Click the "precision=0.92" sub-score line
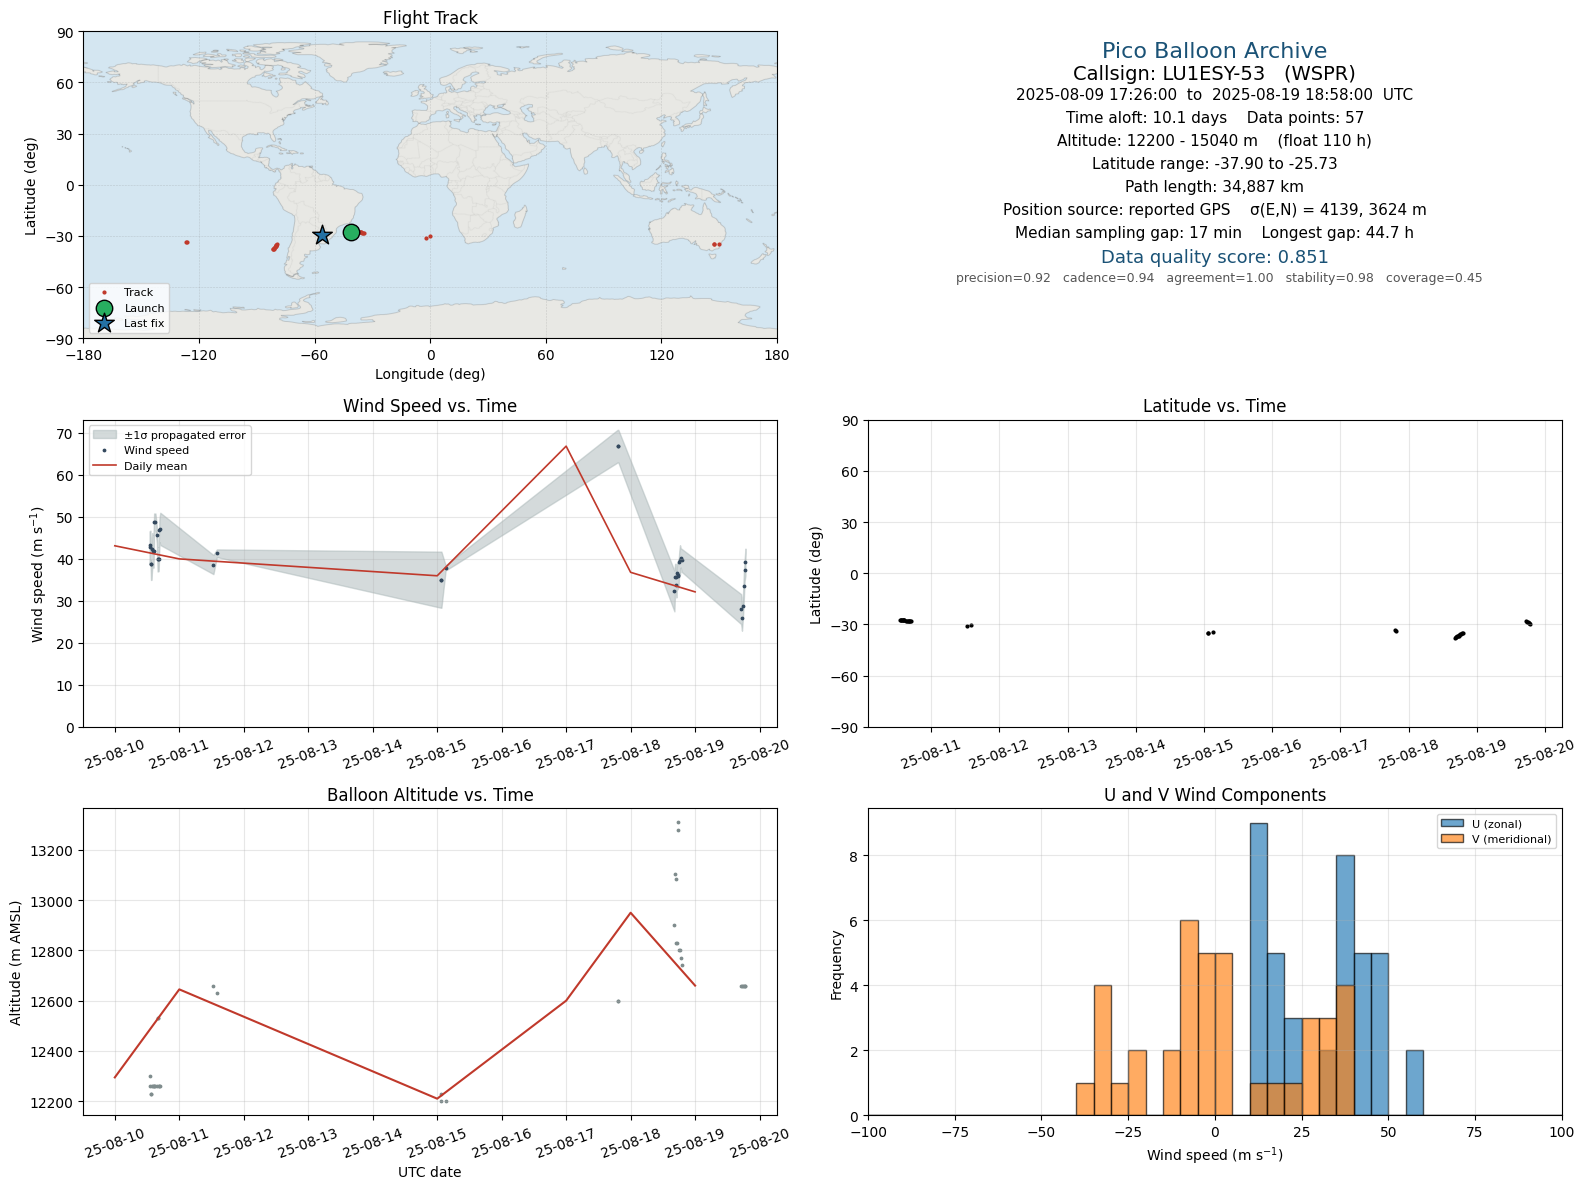 1219,278
